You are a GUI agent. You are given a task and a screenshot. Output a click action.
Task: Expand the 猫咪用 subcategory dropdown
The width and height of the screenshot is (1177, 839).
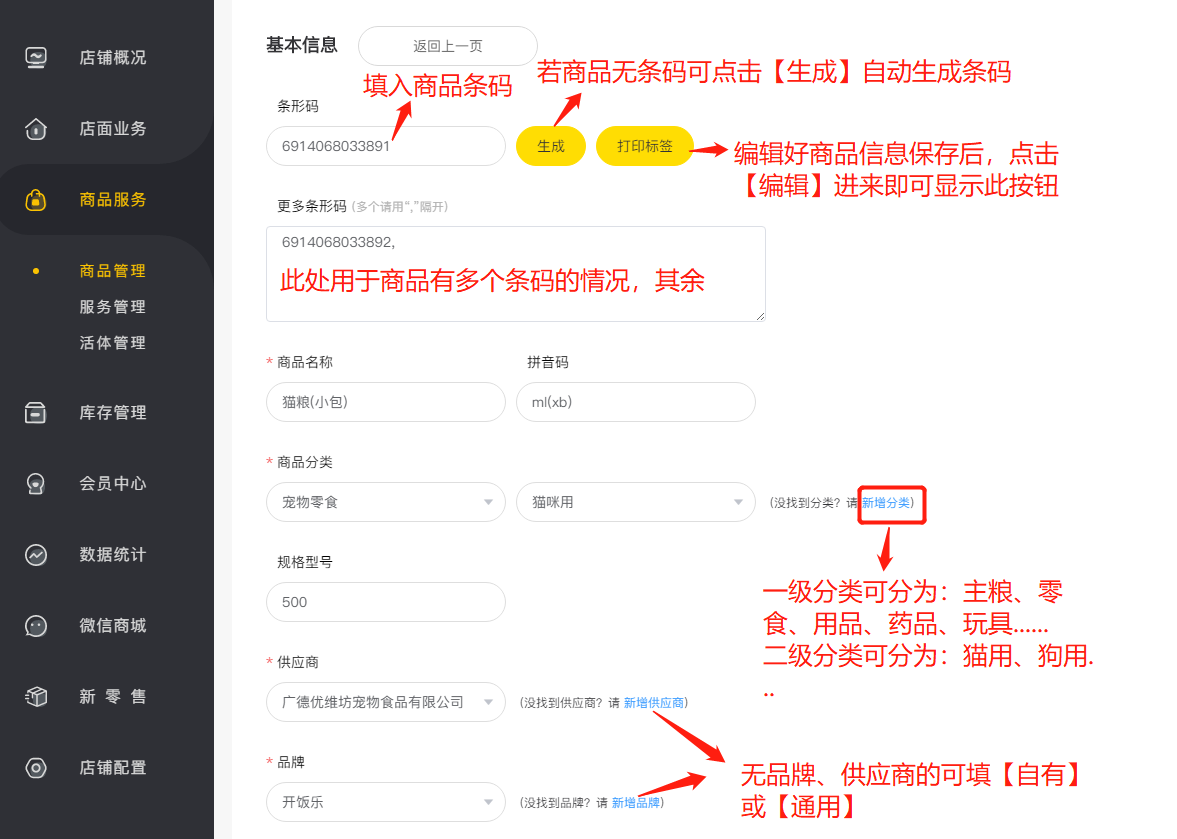point(636,502)
